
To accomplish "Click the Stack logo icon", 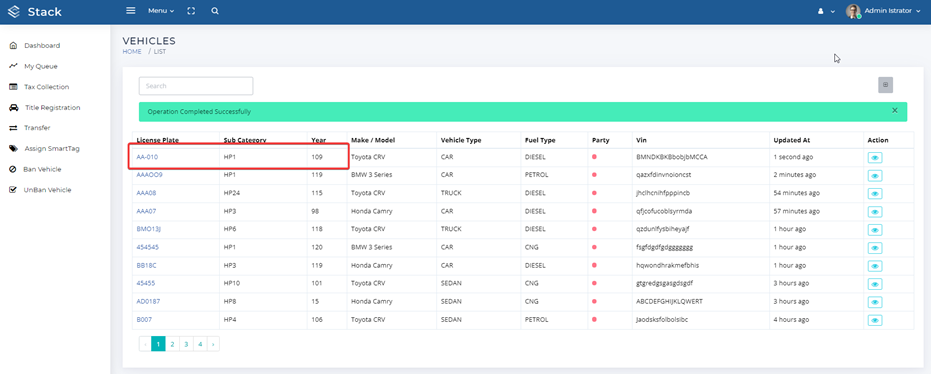I will tap(14, 11).
